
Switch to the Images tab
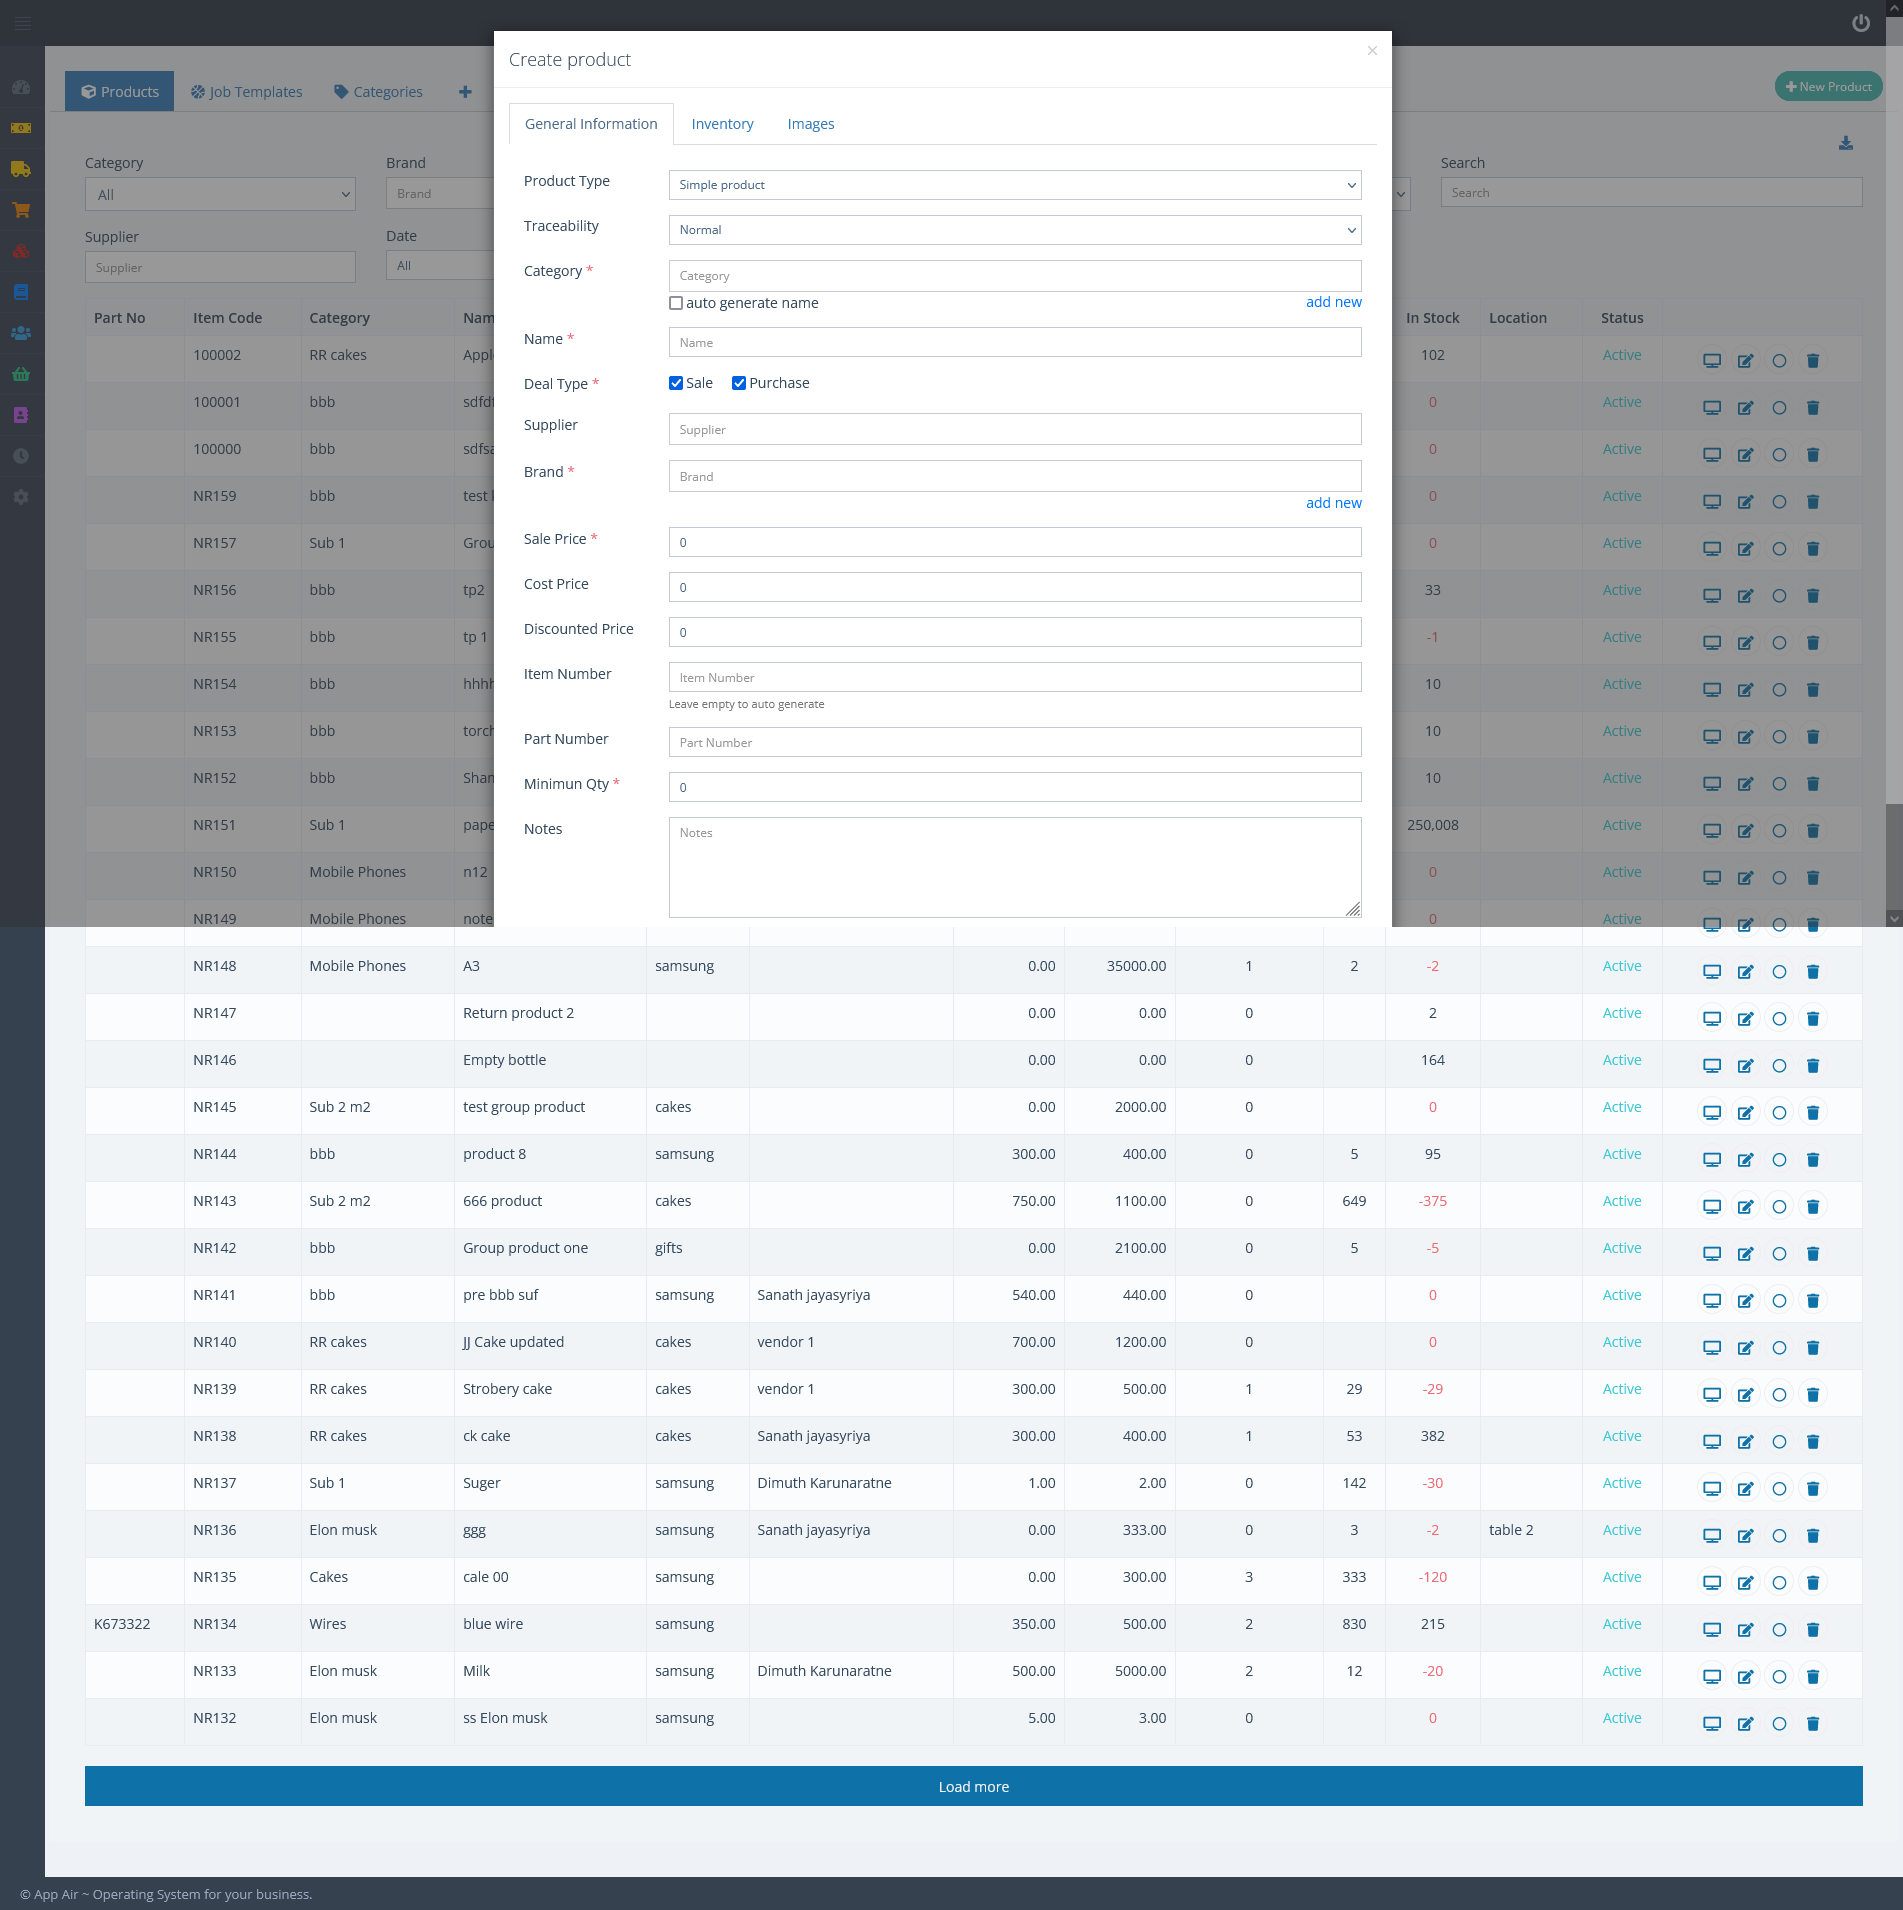(x=810, y=124)
